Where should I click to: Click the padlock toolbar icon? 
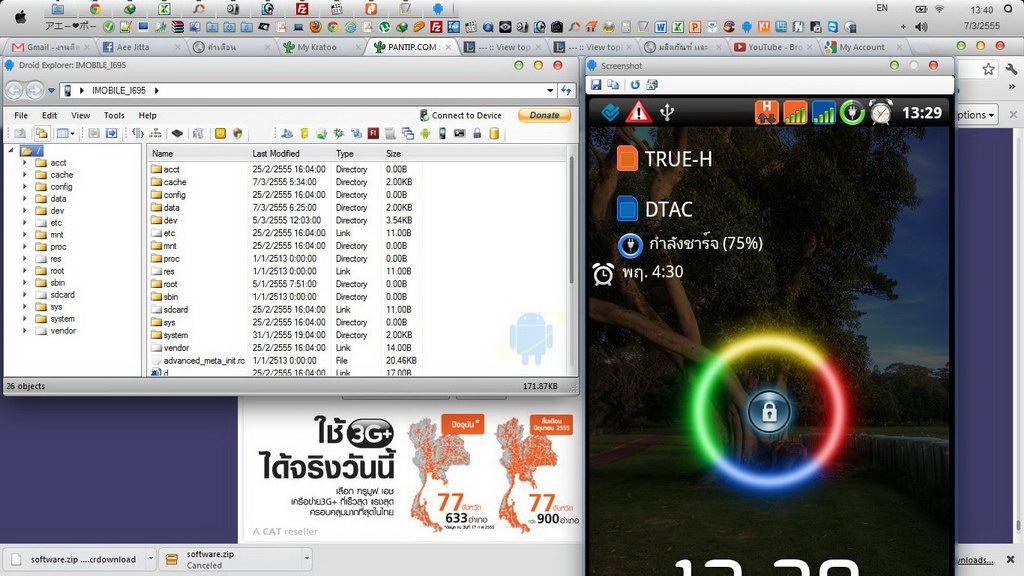click(x=477, y=133)
